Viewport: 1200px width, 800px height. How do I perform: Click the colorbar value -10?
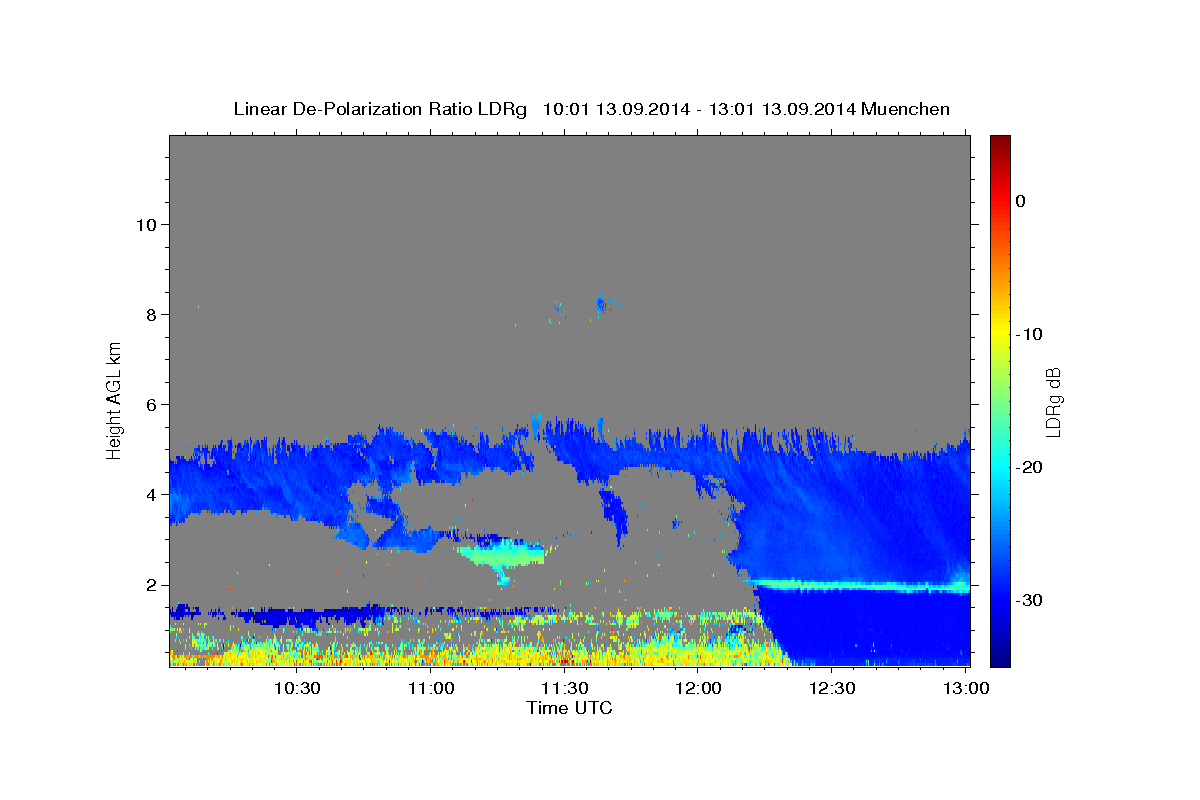pyautogui.click(x=1029, y=334)
